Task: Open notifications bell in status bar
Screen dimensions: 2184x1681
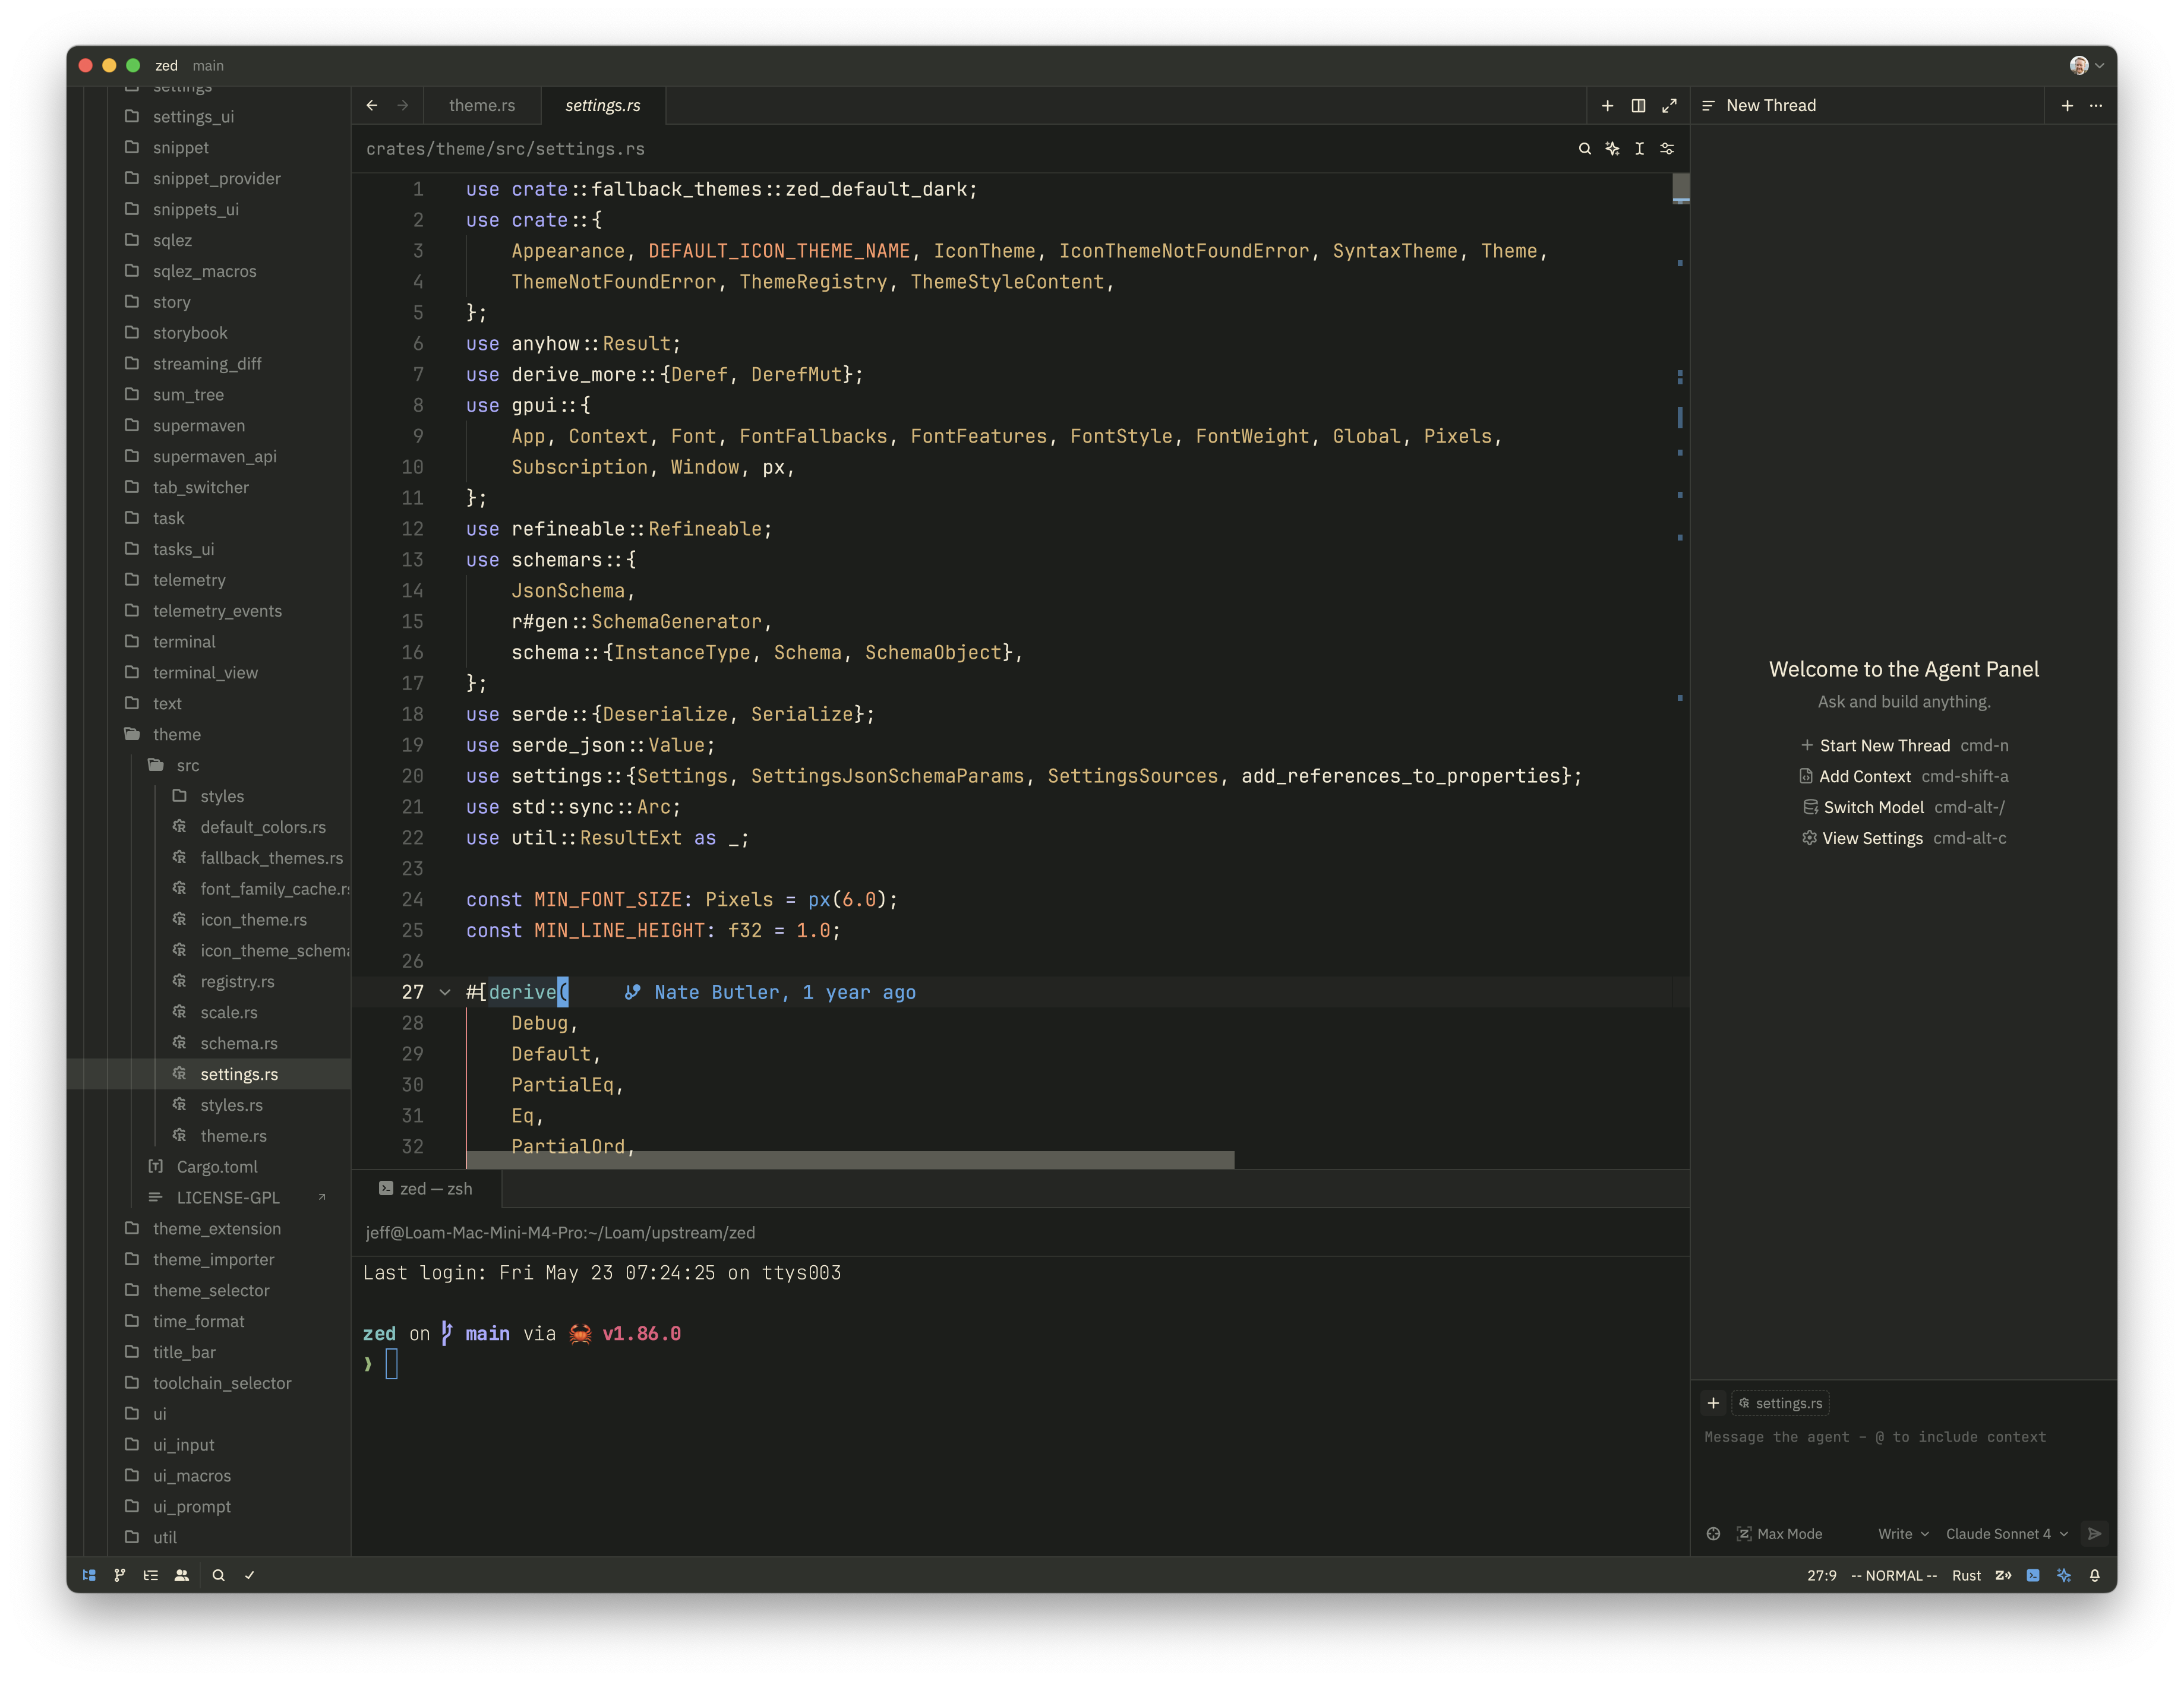Action: click(2095, 1575)
